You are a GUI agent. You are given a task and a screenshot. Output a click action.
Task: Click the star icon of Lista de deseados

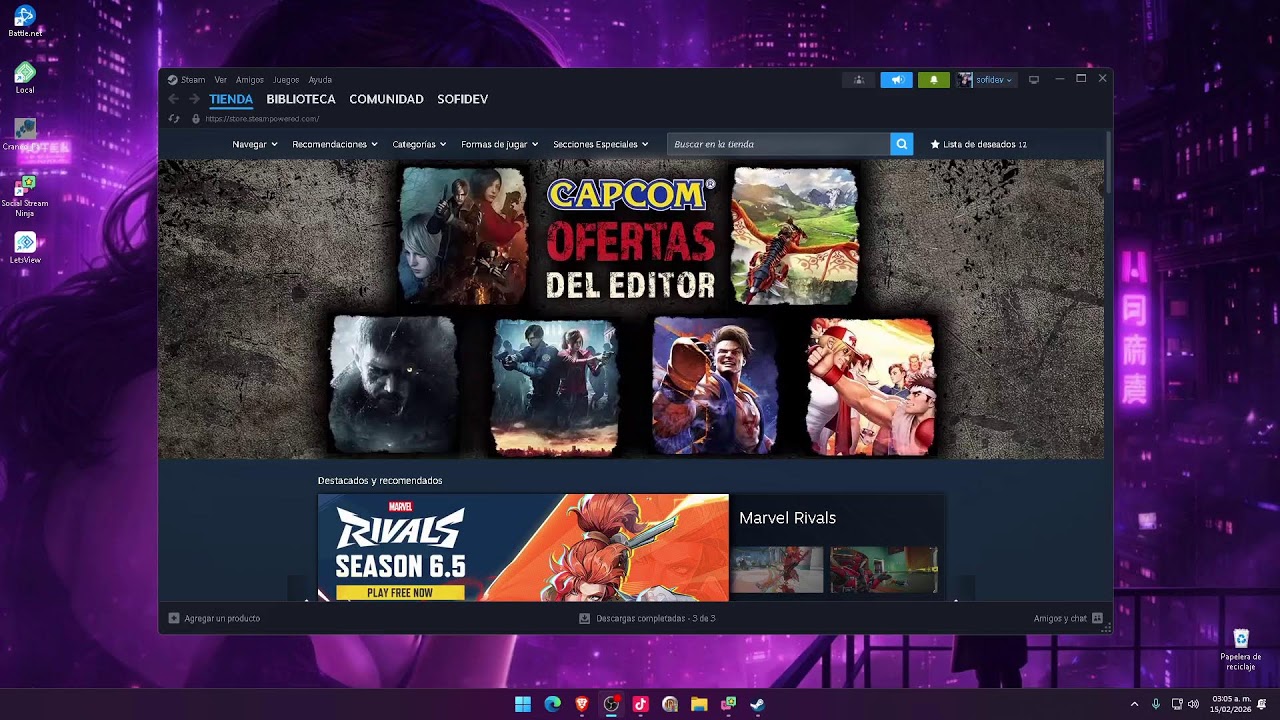(935, 144)
